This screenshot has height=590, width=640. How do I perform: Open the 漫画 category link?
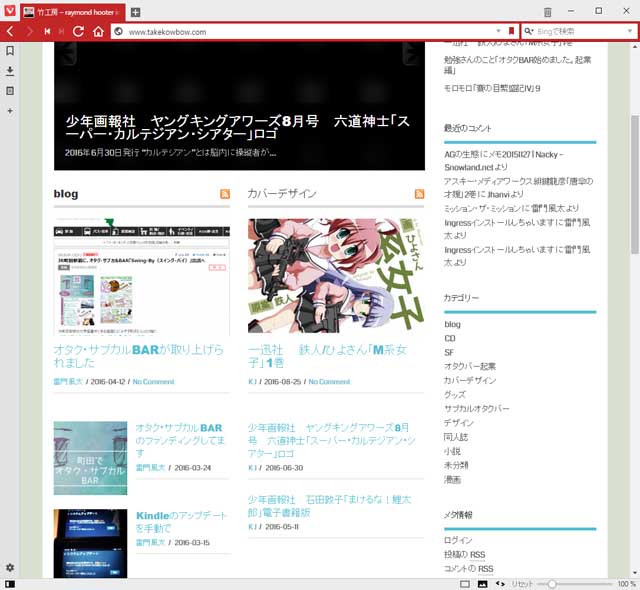pyautogui.click(x=452, y=479)
